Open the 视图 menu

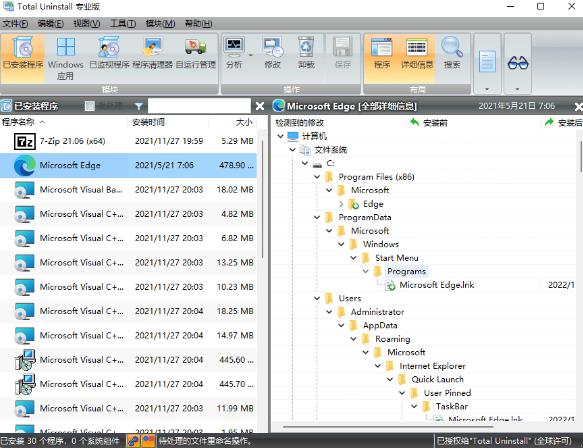(x=87, y=24)
